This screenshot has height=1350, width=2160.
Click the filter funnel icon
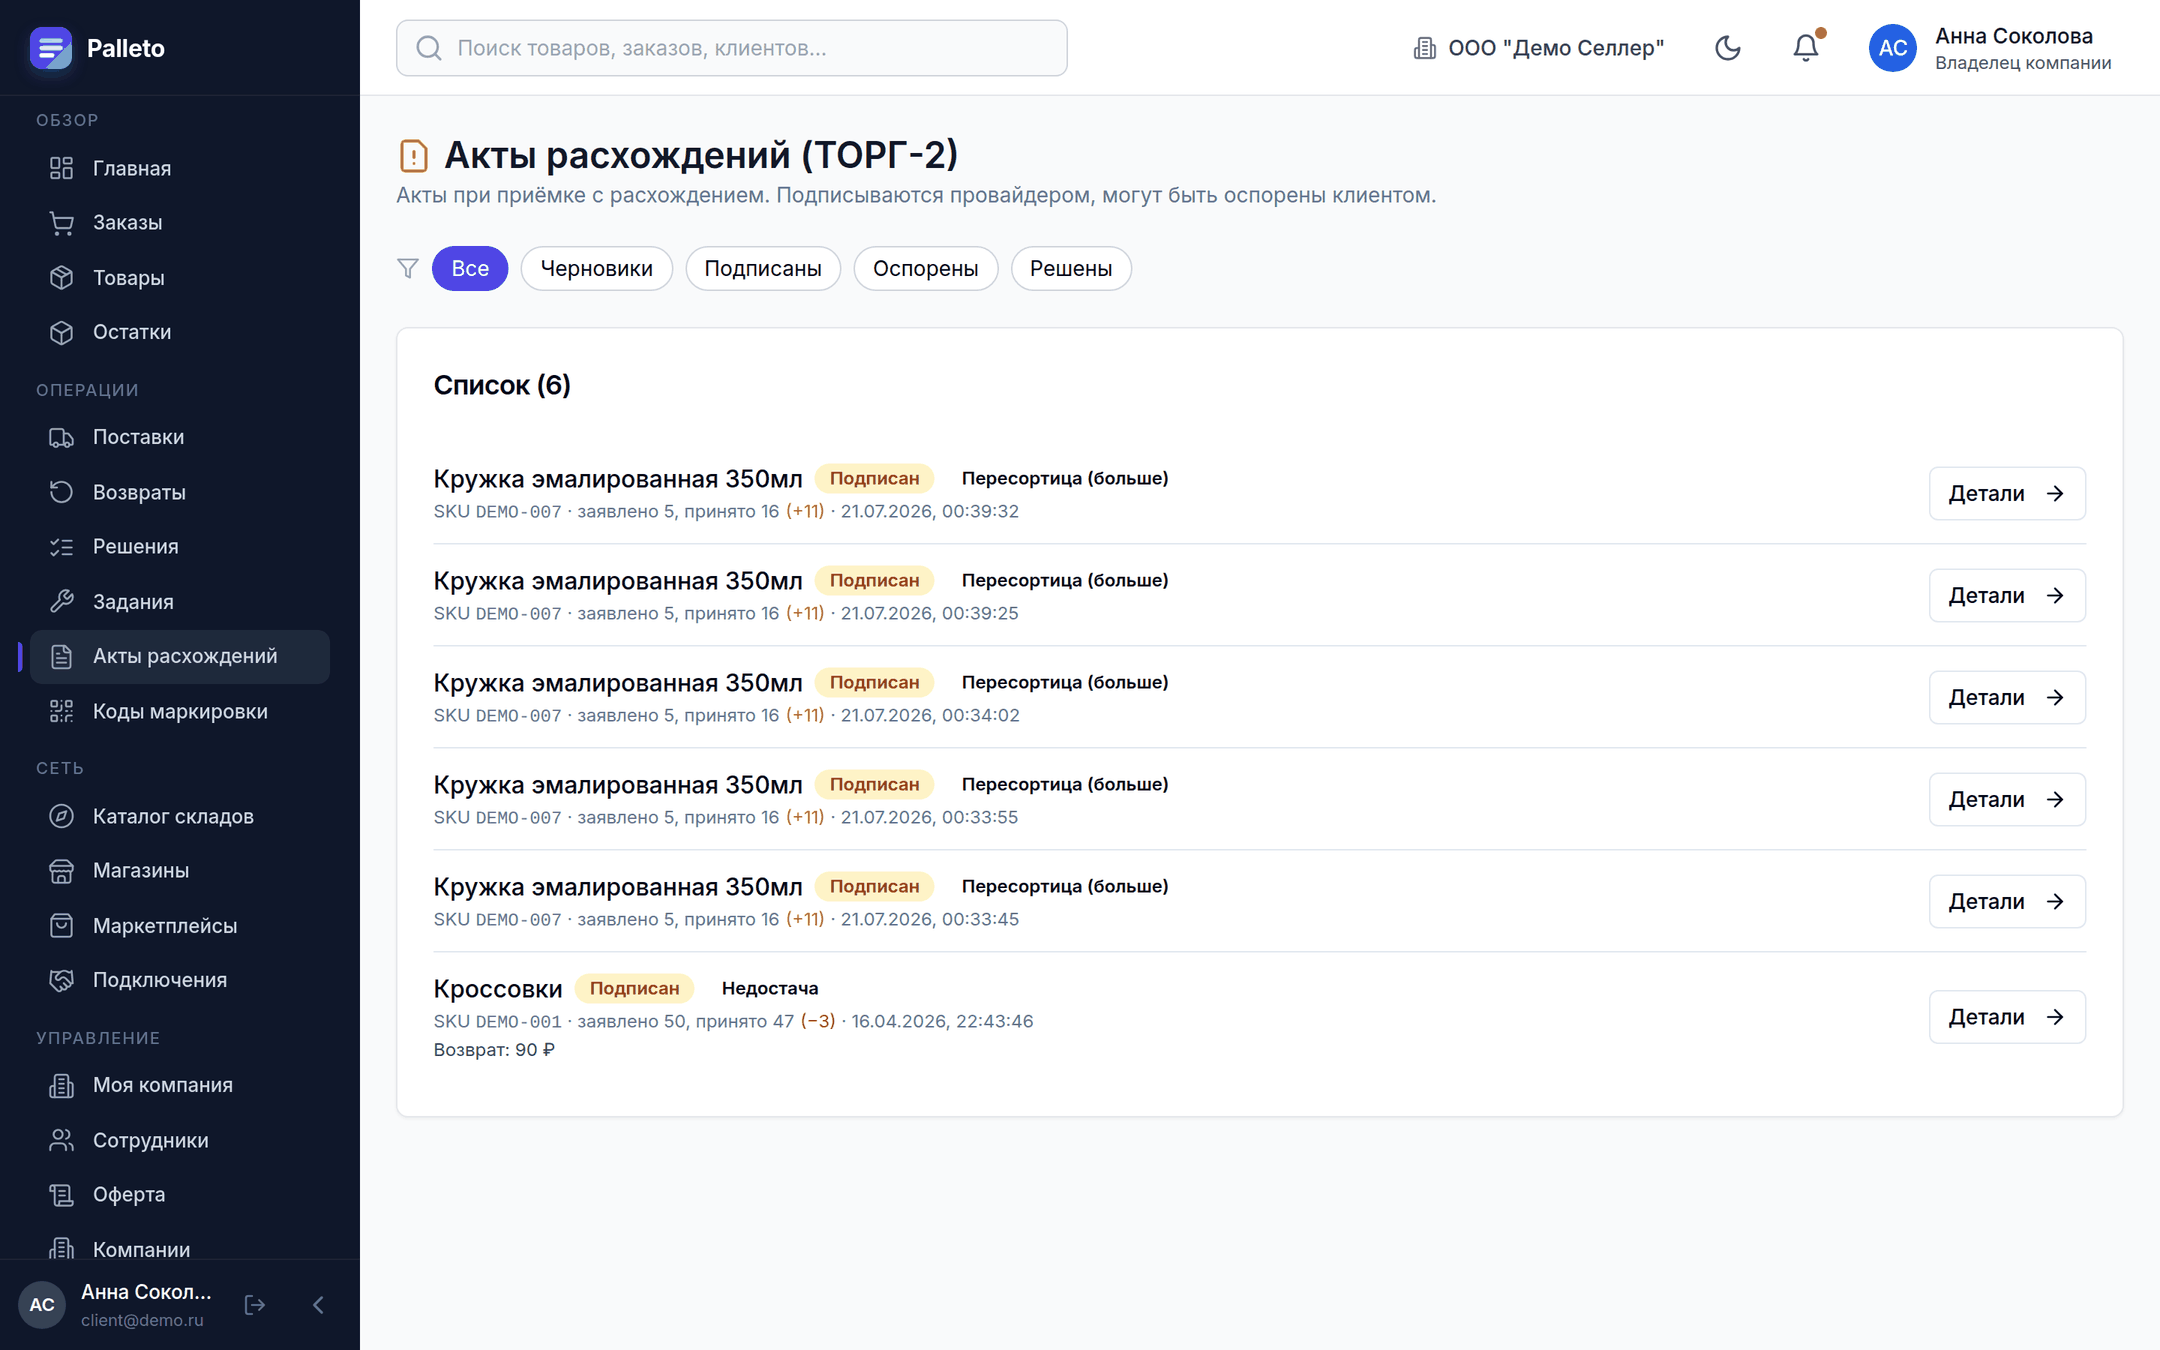click(x=408, y=268)
